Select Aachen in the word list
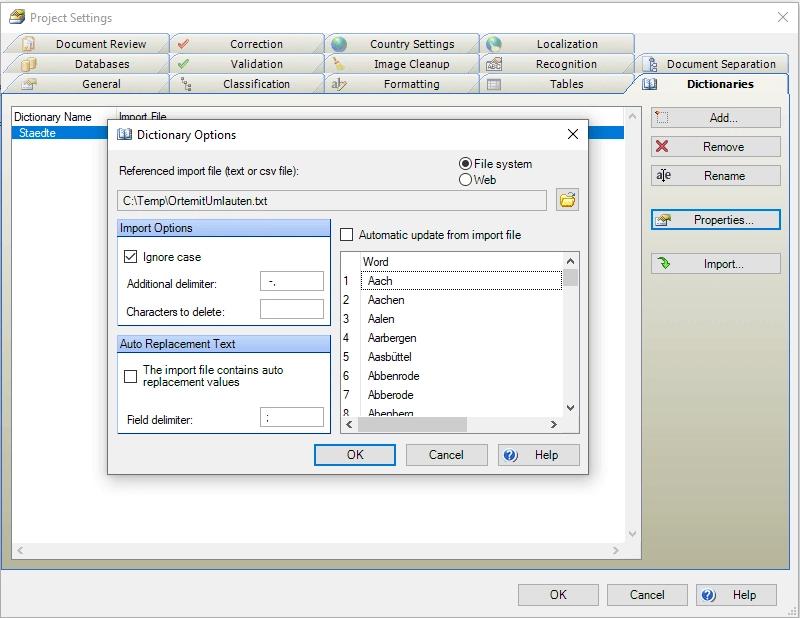The height and width of the screenshot is (618, 800). (x=386, y=300)
